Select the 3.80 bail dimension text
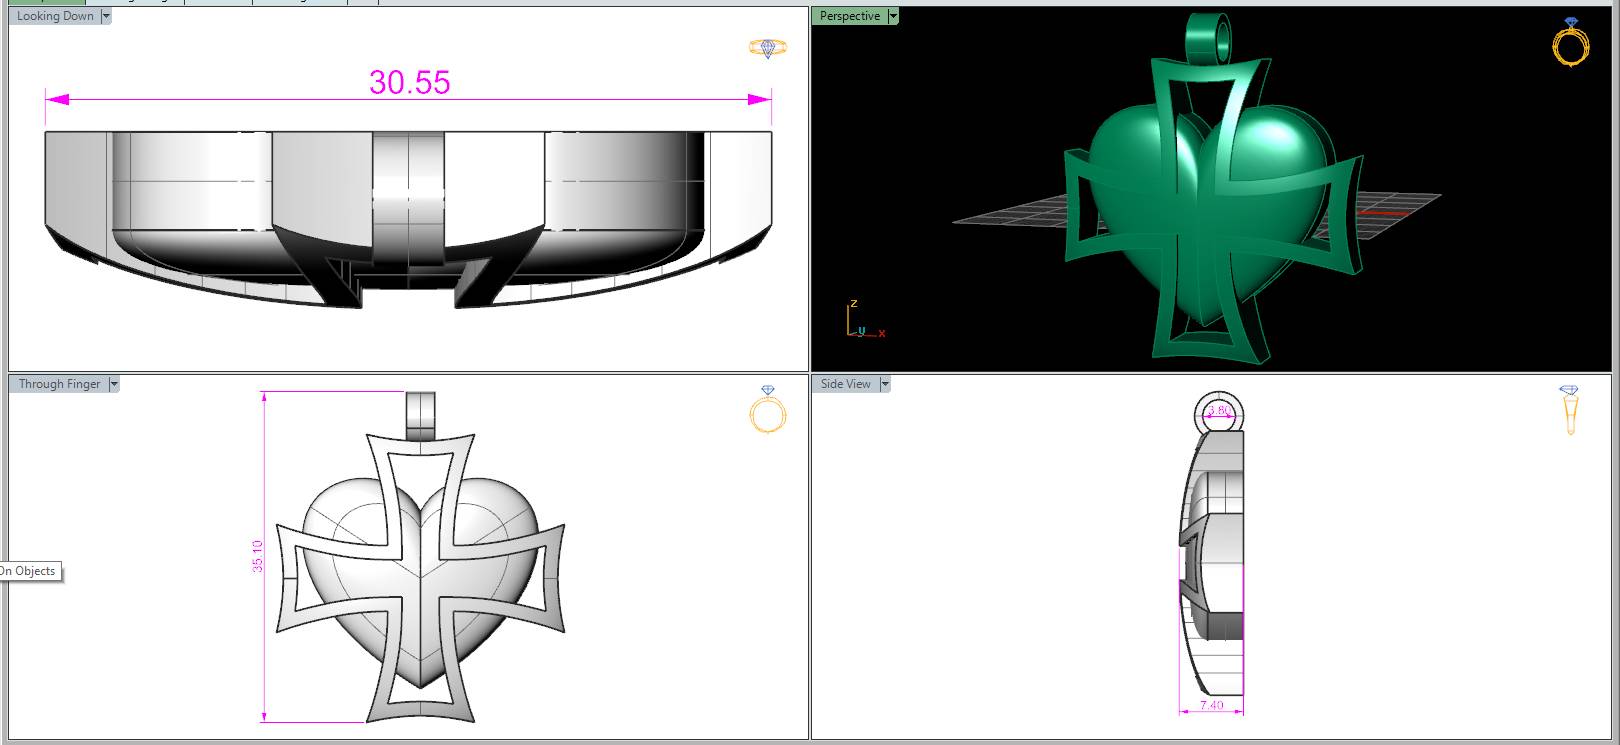This screenshot has height=745, width=1620. [x=1219, y=410]
